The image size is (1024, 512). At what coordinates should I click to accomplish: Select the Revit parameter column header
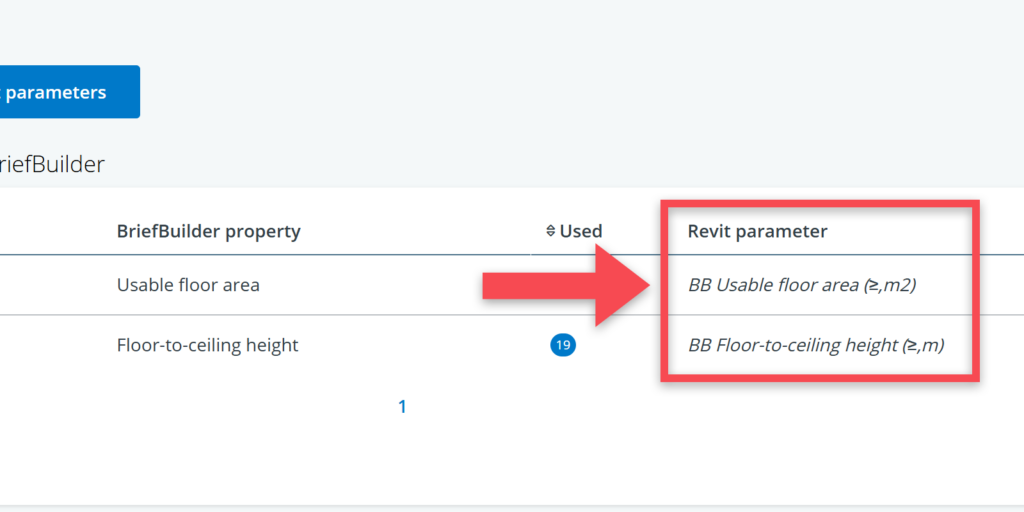point(757,231)
